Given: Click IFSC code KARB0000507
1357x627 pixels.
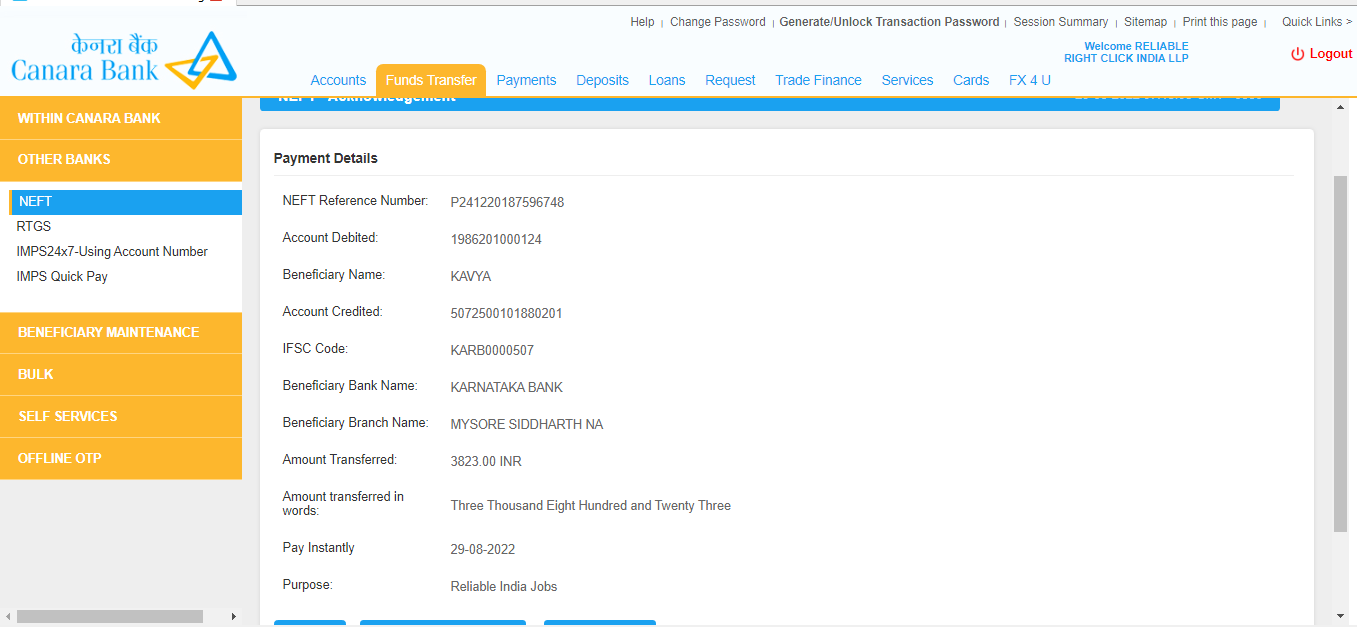Looking at the screenshot, I should coord(492,351).
